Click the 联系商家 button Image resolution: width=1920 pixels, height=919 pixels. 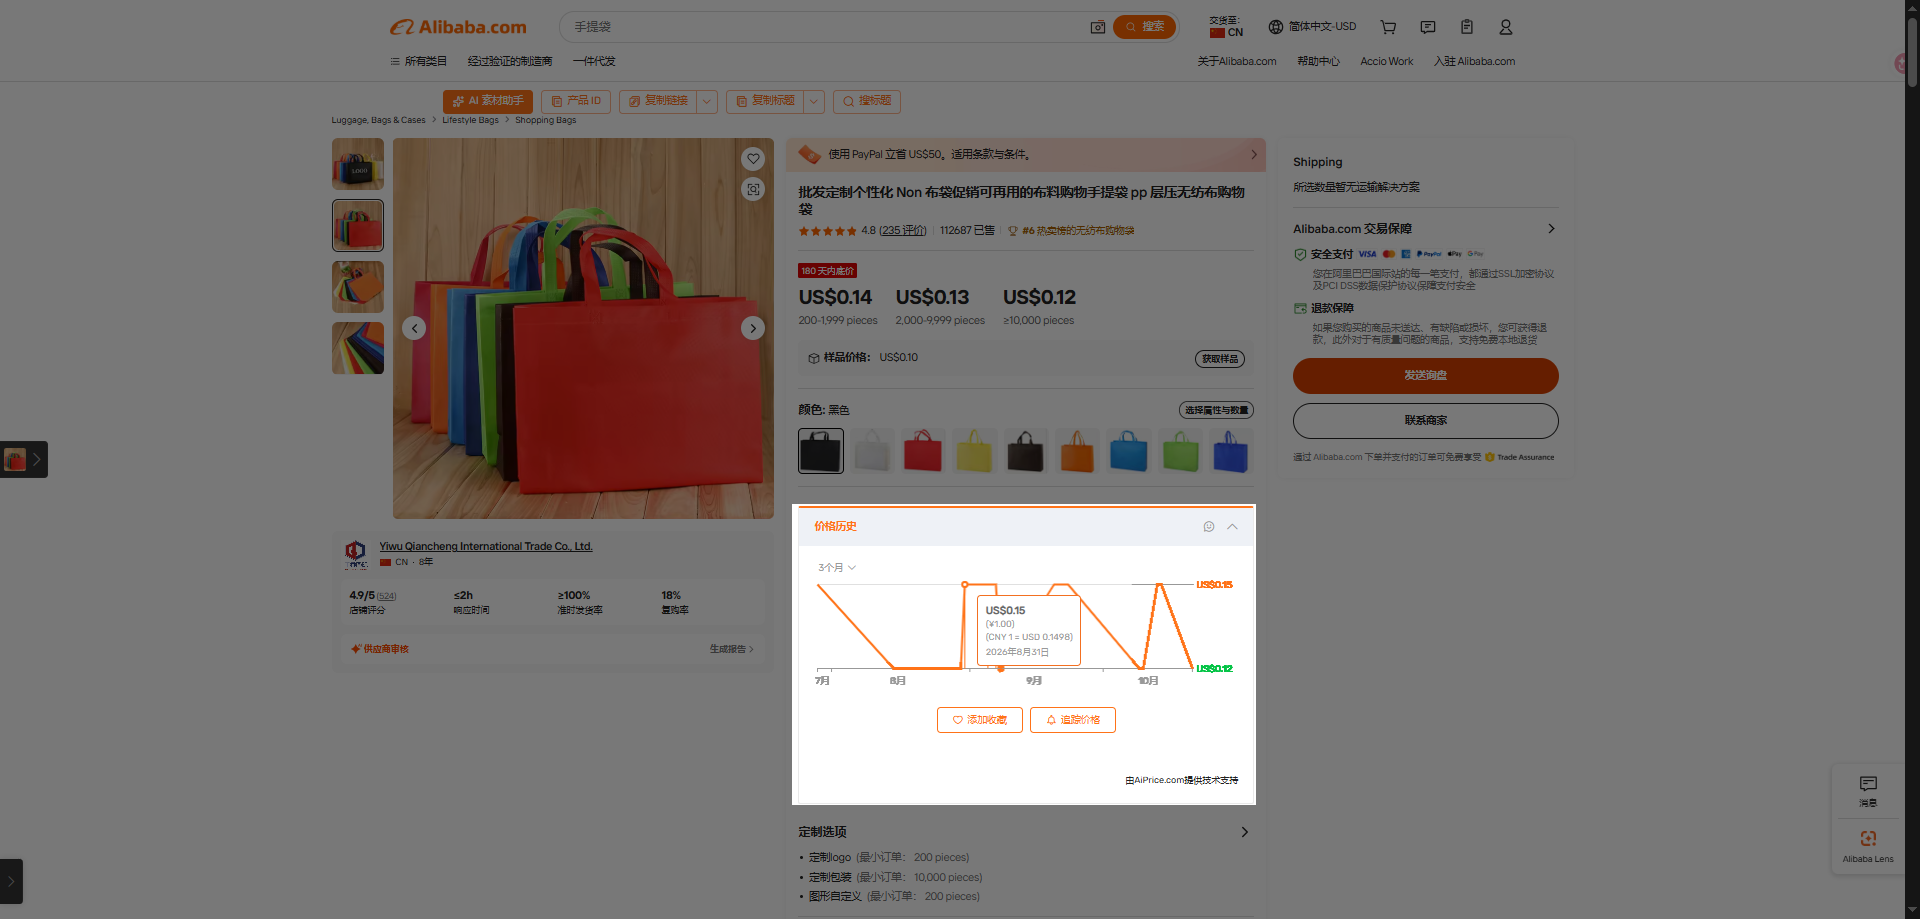point(1425,421)
